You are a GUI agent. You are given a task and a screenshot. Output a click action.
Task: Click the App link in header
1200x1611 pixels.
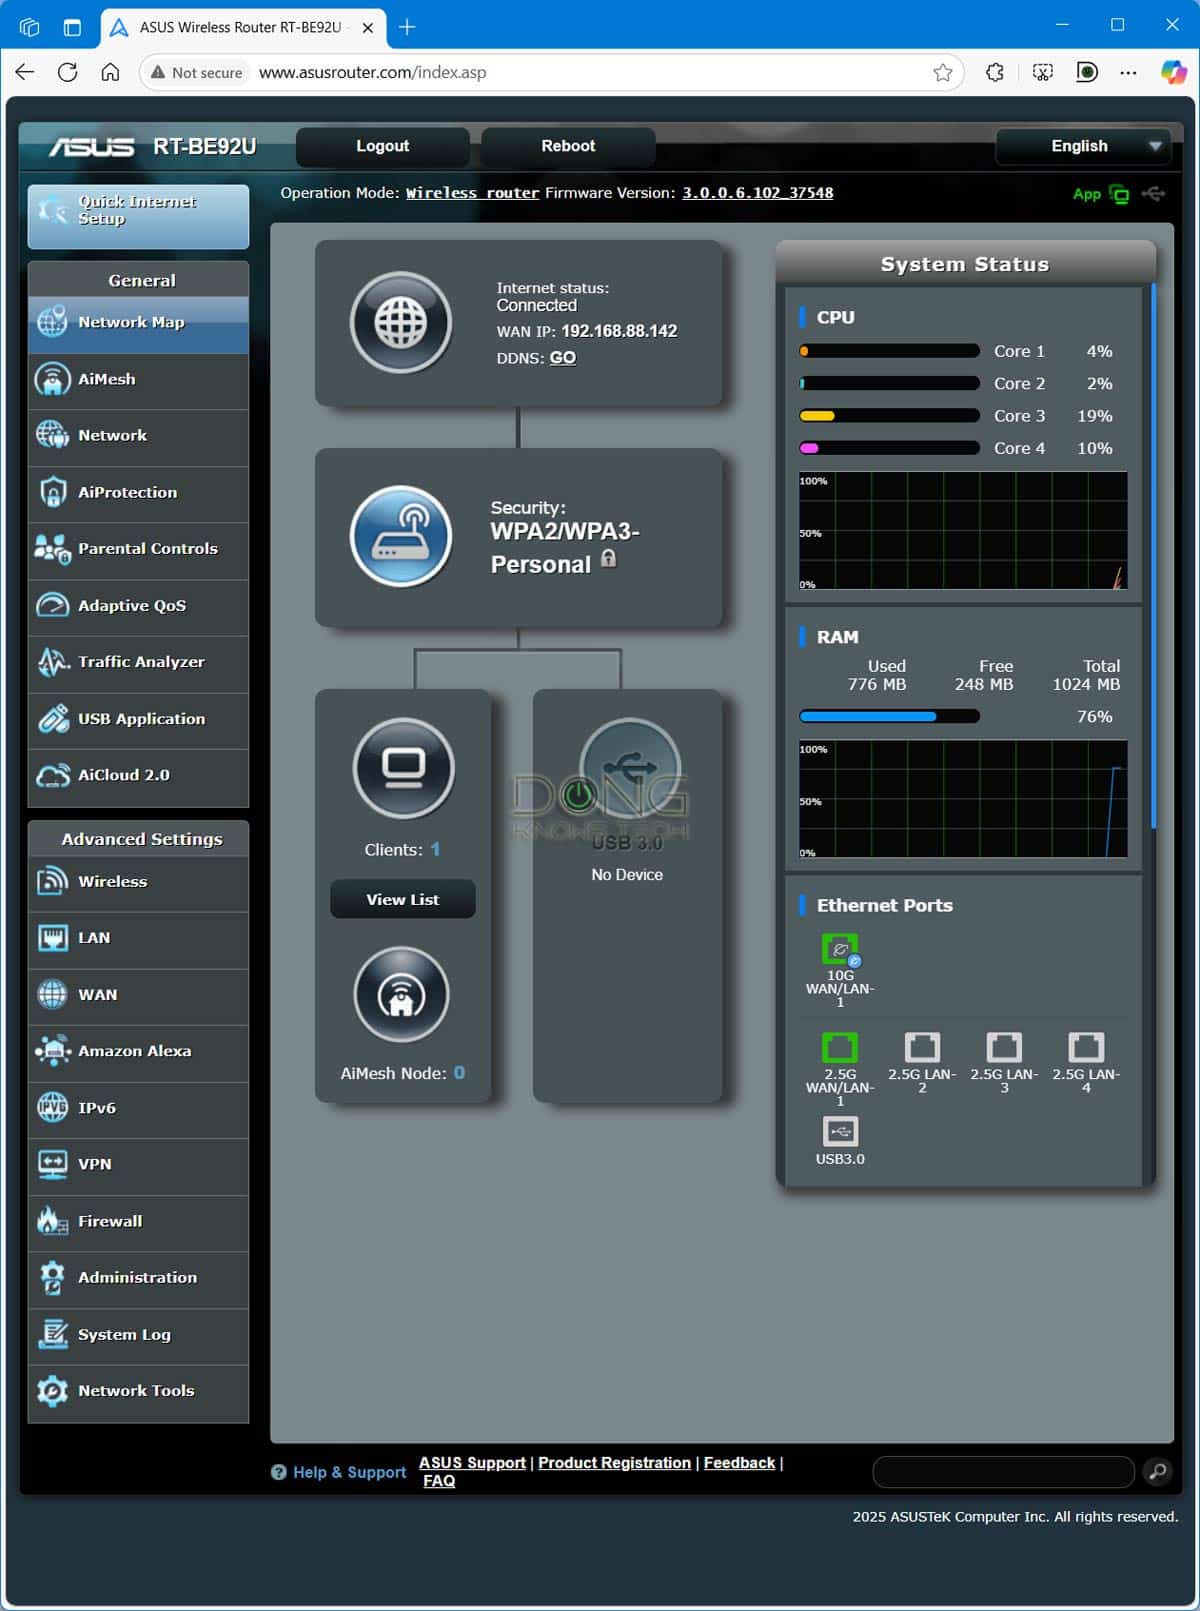point(1086,194)
